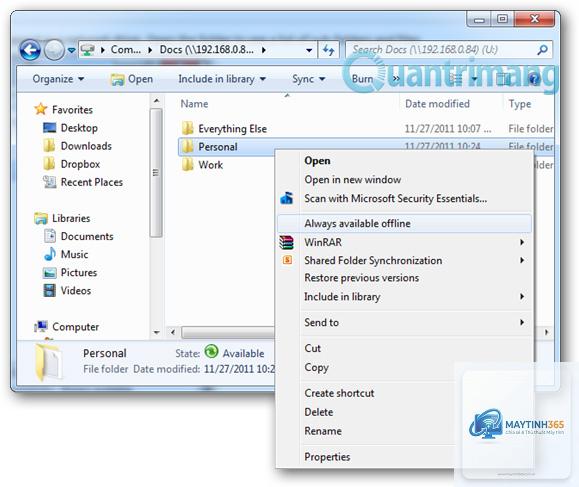Click the WinRAR books icon
This screenshot has width=579, height=487.
[x=287, y=242]
